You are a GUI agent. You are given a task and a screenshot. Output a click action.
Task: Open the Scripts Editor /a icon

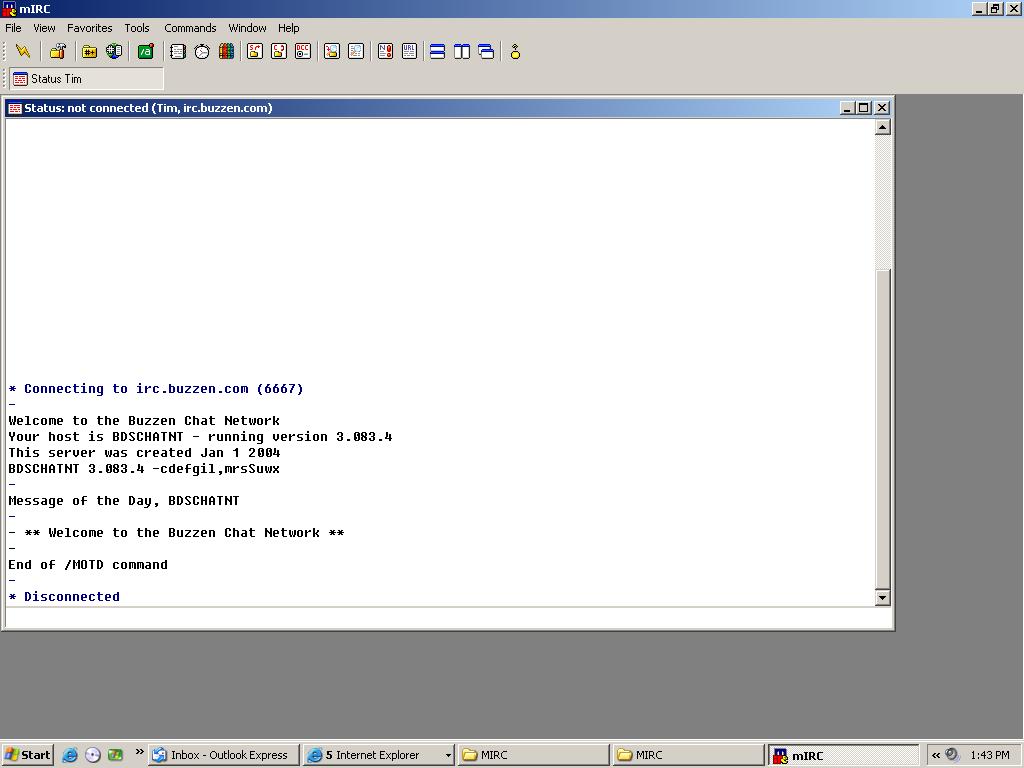(145, 52)
